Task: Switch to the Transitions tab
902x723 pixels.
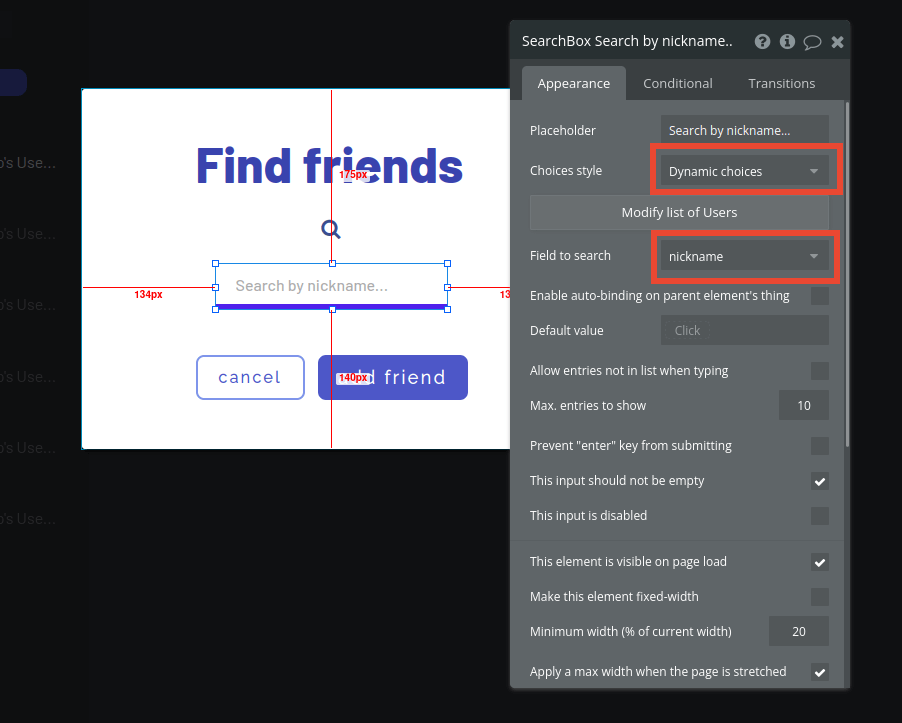Action: pyautogui.click(x=781, y=83)
